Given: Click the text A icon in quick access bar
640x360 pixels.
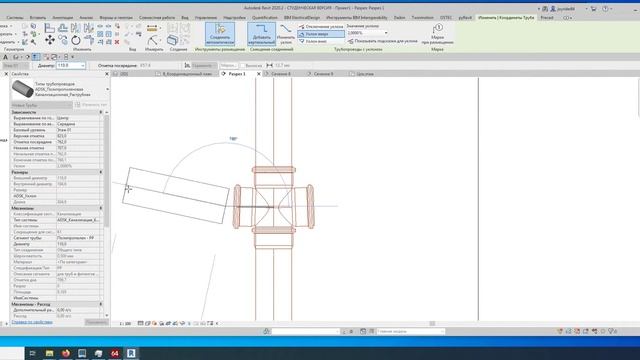Looking at the screenshot, I should pyautogui.click(x=5, y=57).
